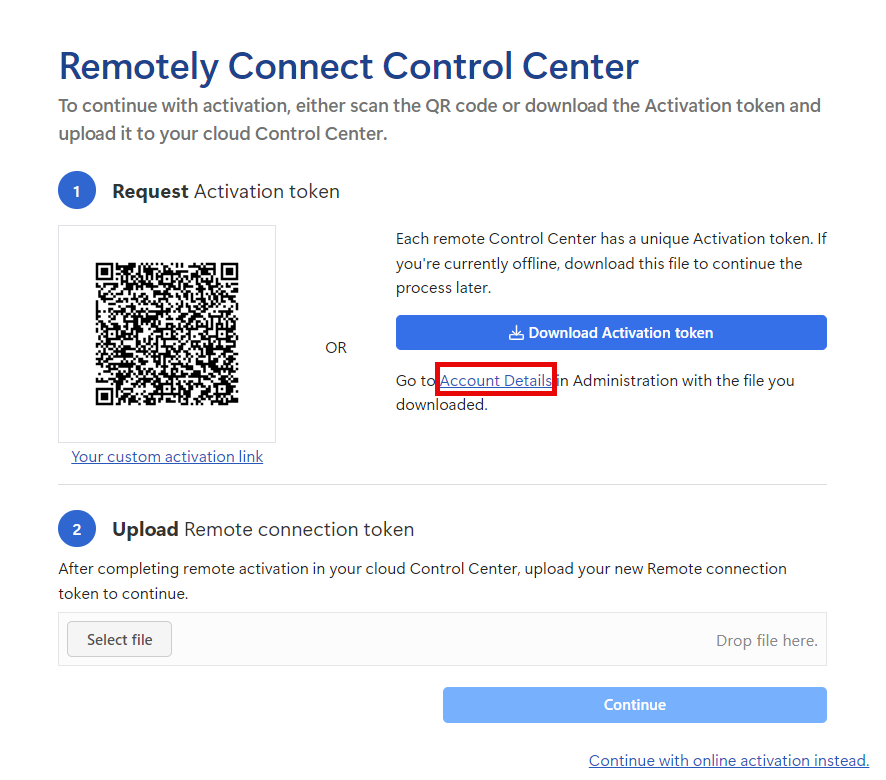Click the step 2 number badge
The width and height of the screenshot is (886, 780).
(77, 529)
